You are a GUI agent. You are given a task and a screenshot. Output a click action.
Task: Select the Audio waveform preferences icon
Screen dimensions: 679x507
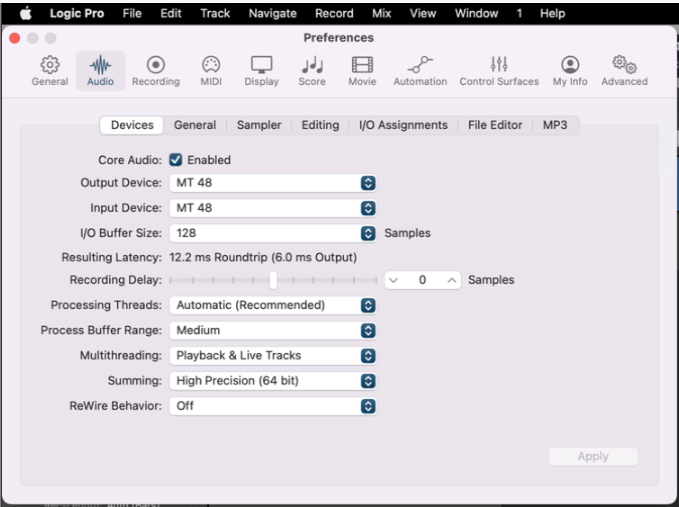[100, 65]
